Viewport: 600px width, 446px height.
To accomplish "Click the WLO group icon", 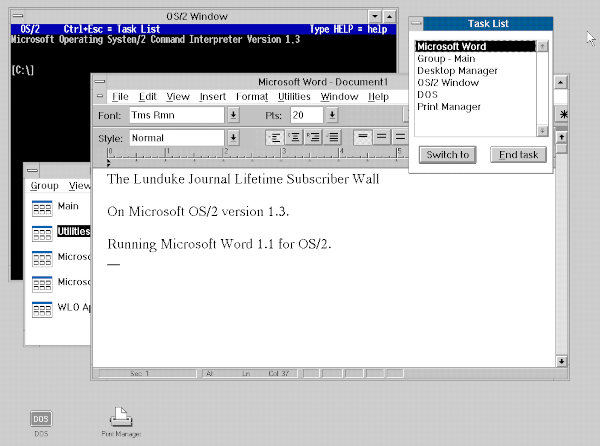I will (x=42, y=309).
